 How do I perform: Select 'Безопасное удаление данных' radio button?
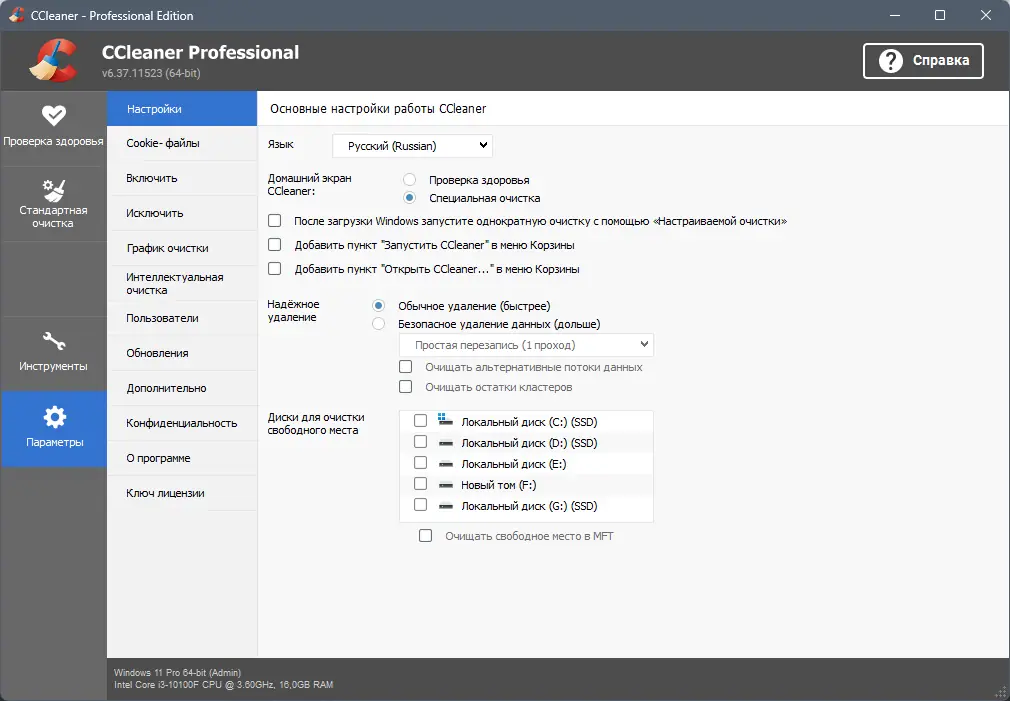pos(378,324)
